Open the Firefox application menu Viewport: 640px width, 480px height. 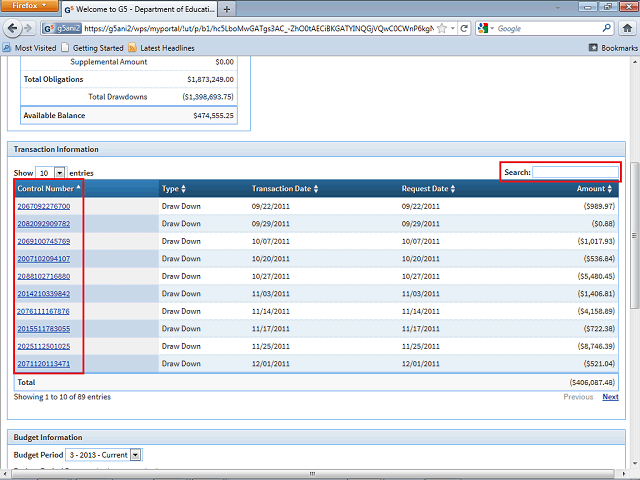(x=30, y=7)
